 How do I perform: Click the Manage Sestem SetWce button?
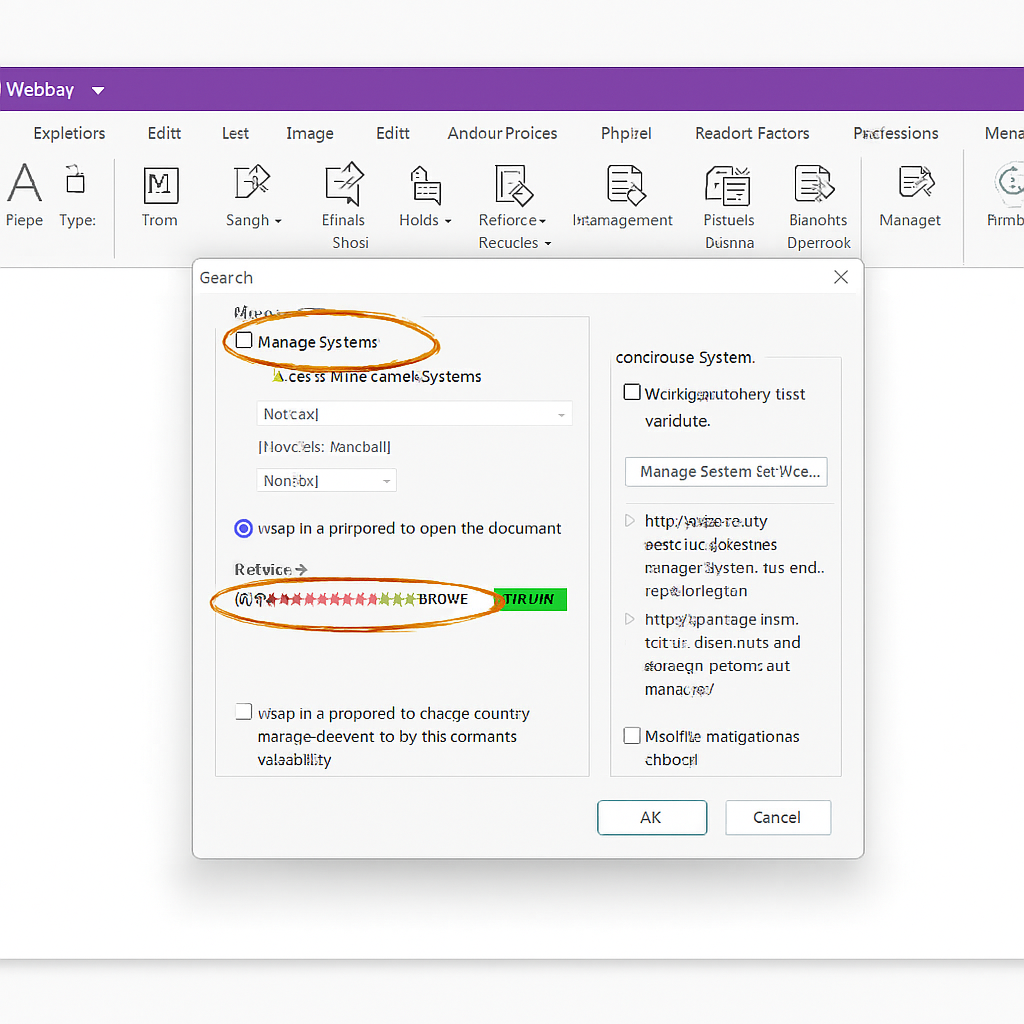(726, 471)
